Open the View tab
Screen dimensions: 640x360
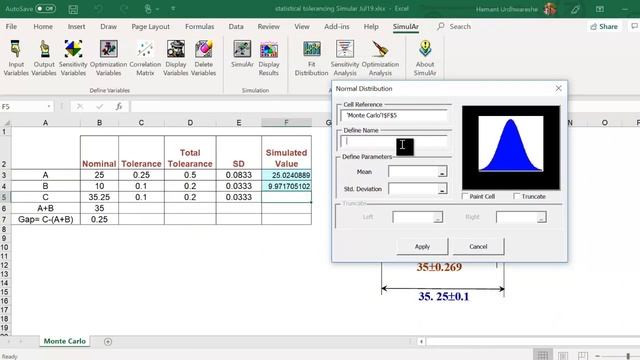[x=302, y=27]
